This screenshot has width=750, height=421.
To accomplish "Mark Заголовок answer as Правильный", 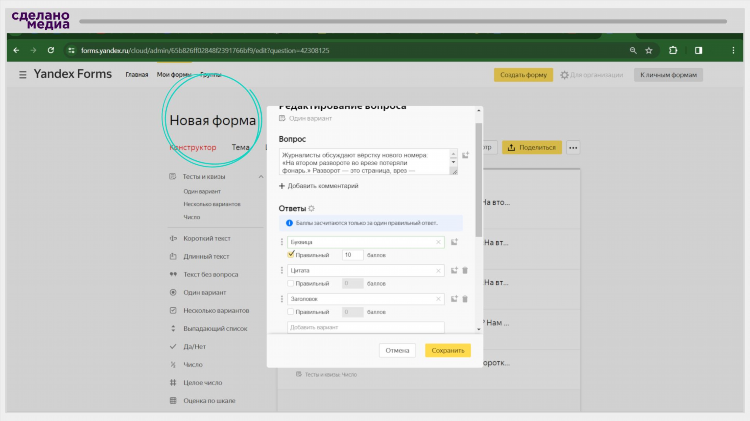I will point(291,311).
